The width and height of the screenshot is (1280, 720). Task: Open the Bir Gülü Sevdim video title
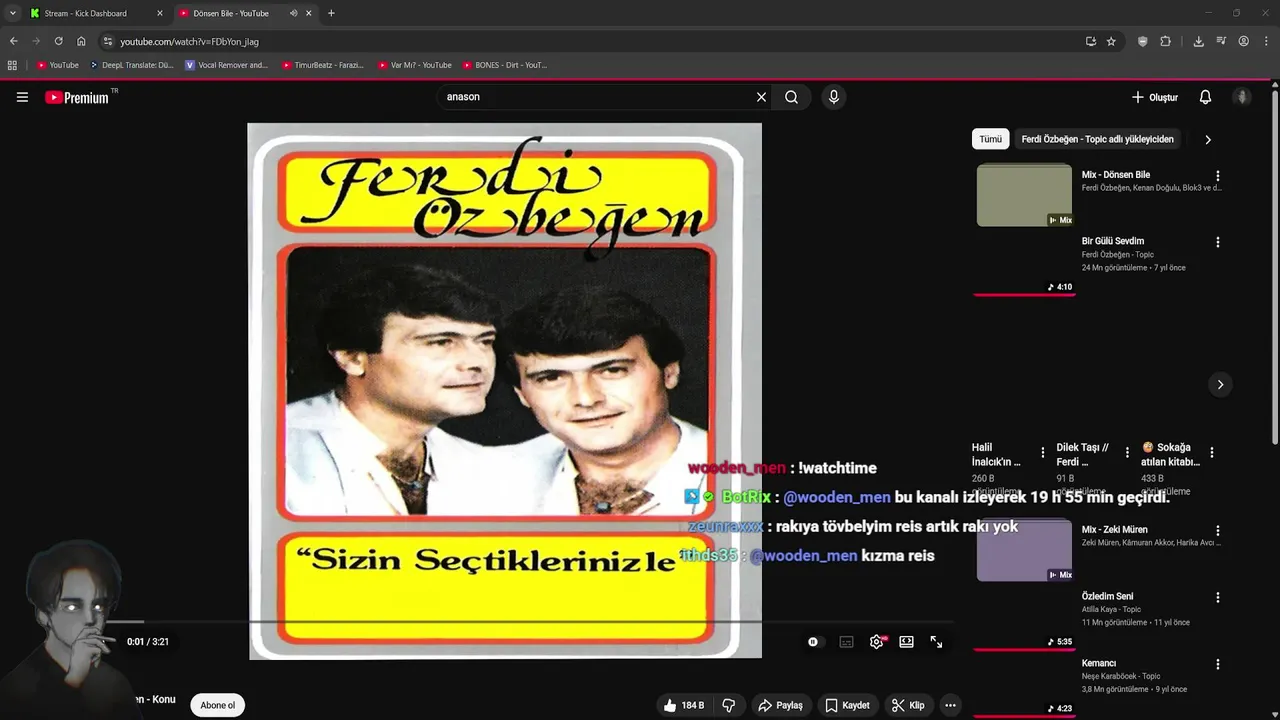[1112, 241]
